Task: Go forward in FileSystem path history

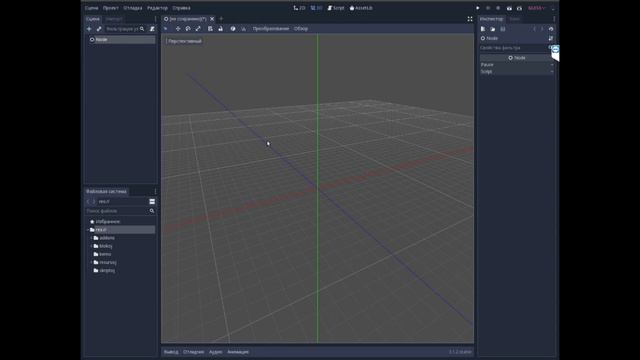Action: (94, 202)
